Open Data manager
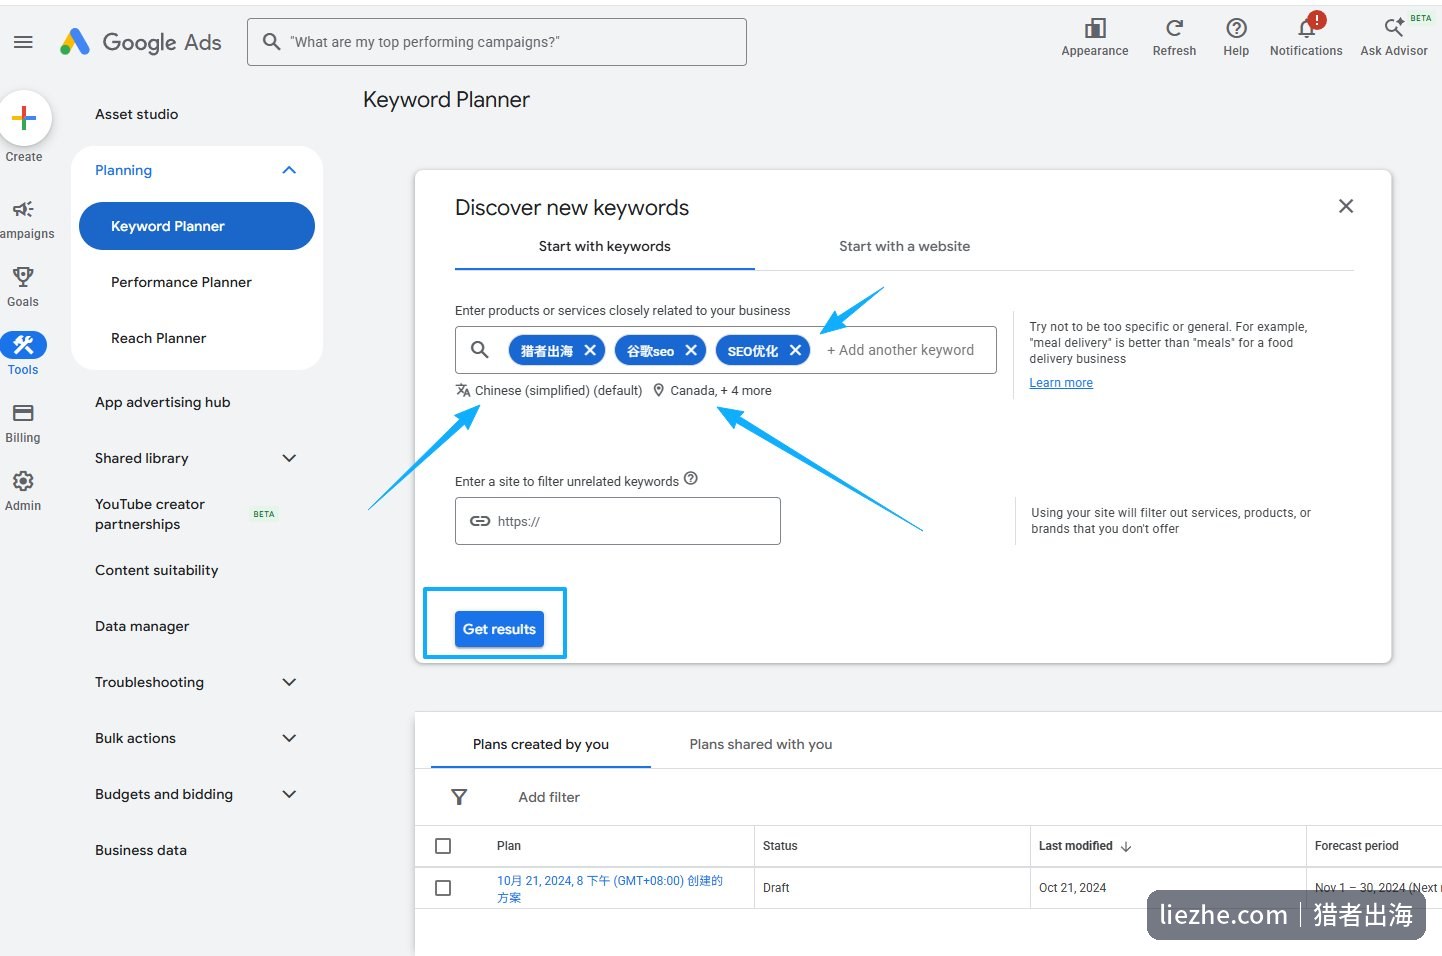Screen dimensions: 1442x956 click(x=142, y=626)
